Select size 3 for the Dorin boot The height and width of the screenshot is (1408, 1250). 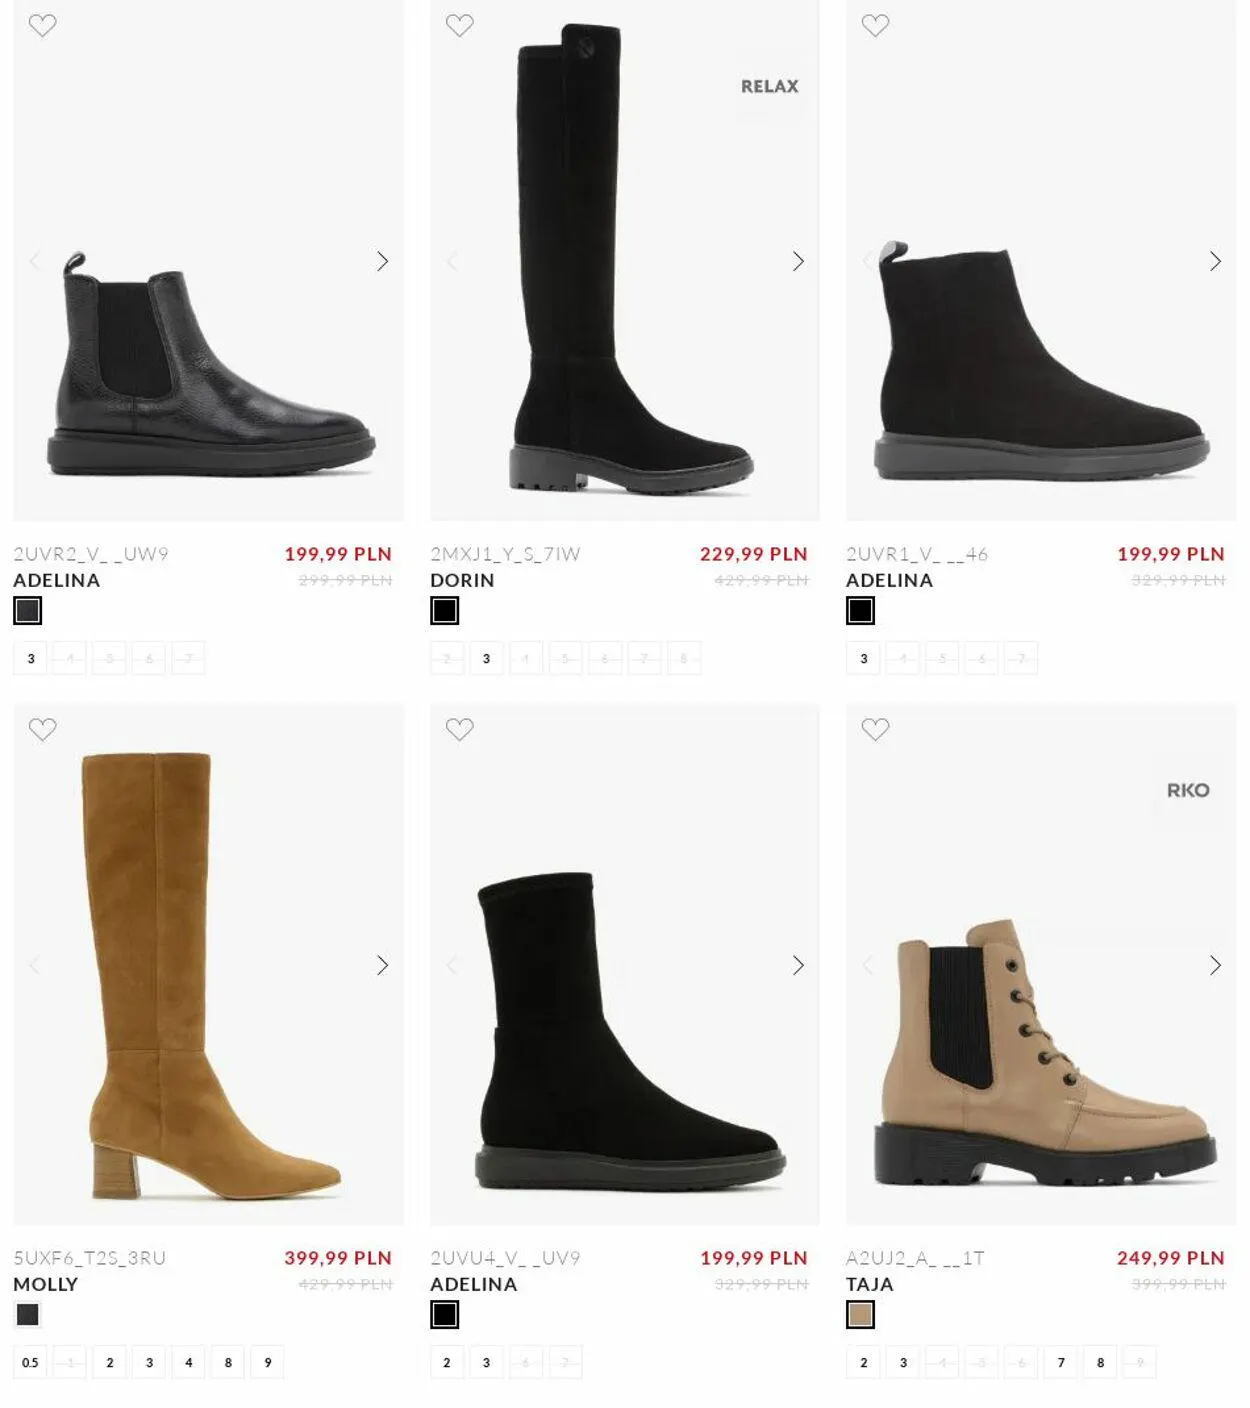tap(487, 658)
